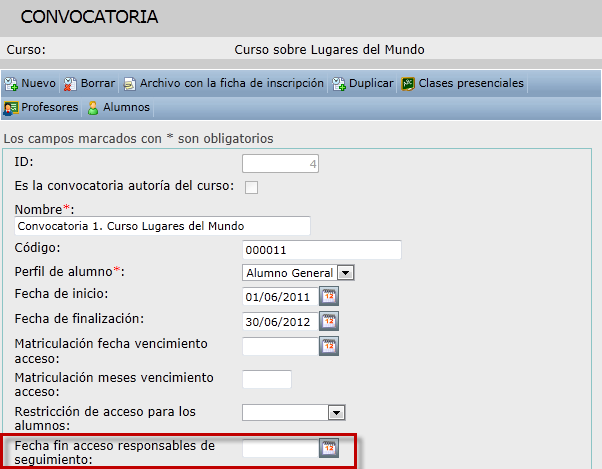Open the Perfil de alumno dropdown

[346, 273]
